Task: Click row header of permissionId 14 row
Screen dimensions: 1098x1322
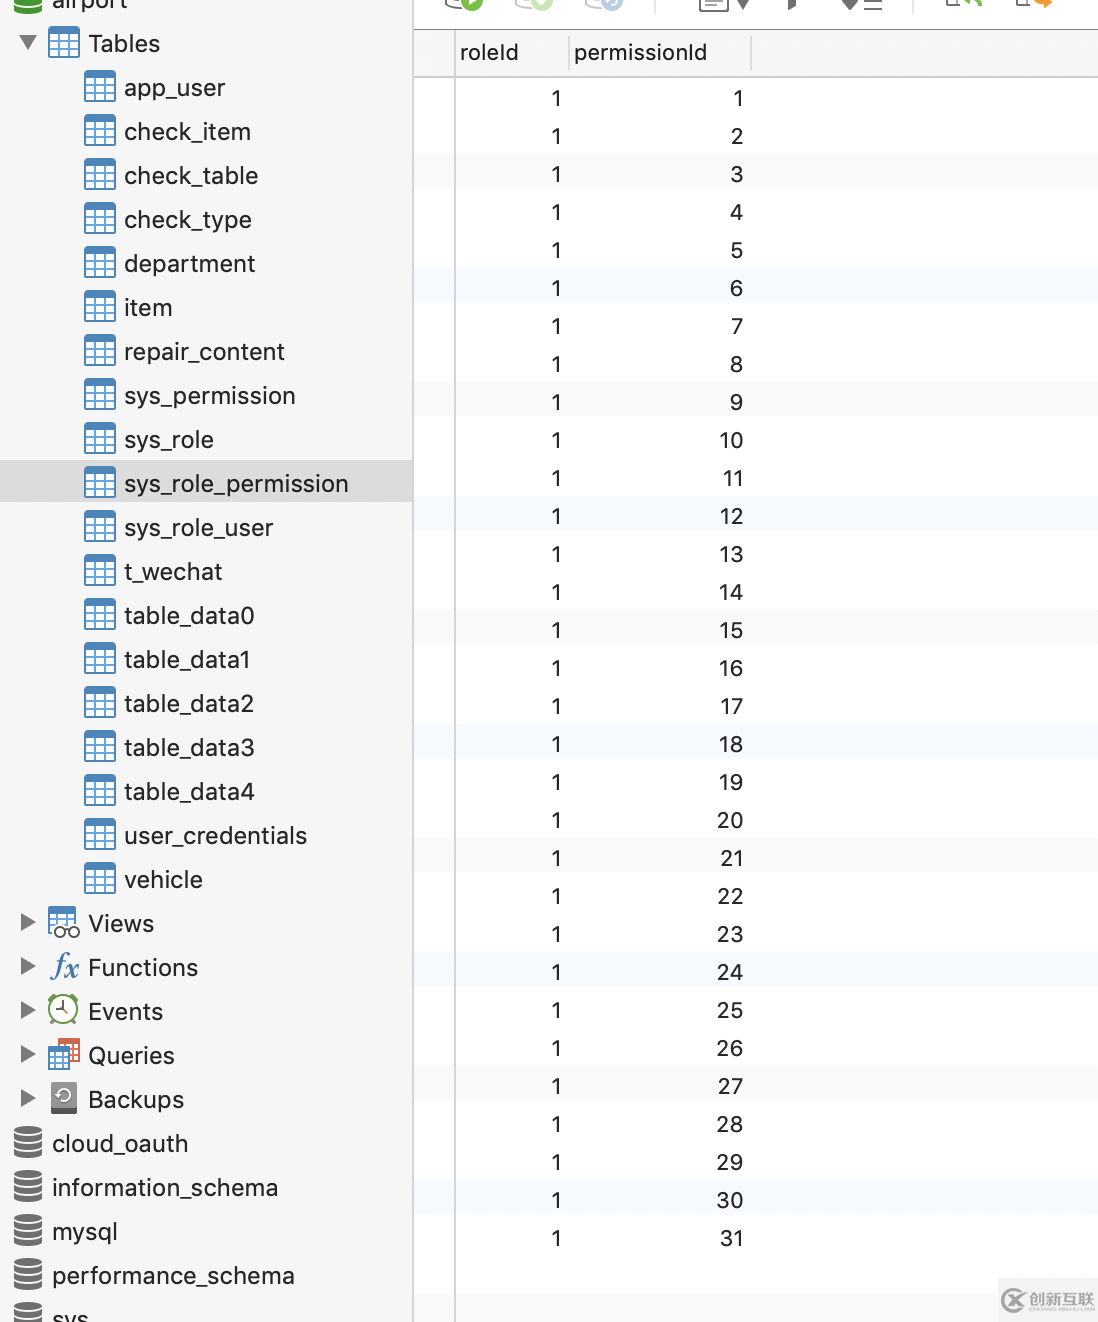Action: (434, 592)
